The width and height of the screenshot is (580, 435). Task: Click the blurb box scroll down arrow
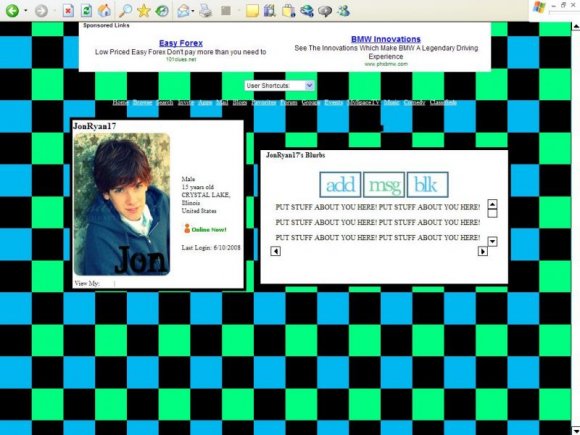click(492, 242)
